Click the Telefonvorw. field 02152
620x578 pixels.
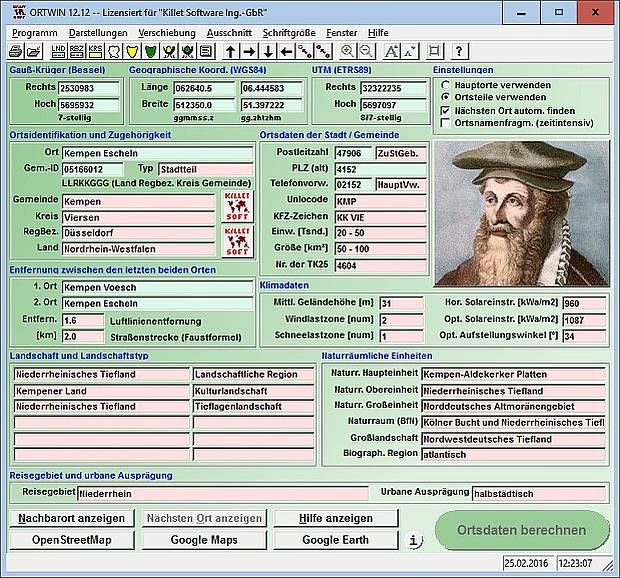[x=353, y=185]
